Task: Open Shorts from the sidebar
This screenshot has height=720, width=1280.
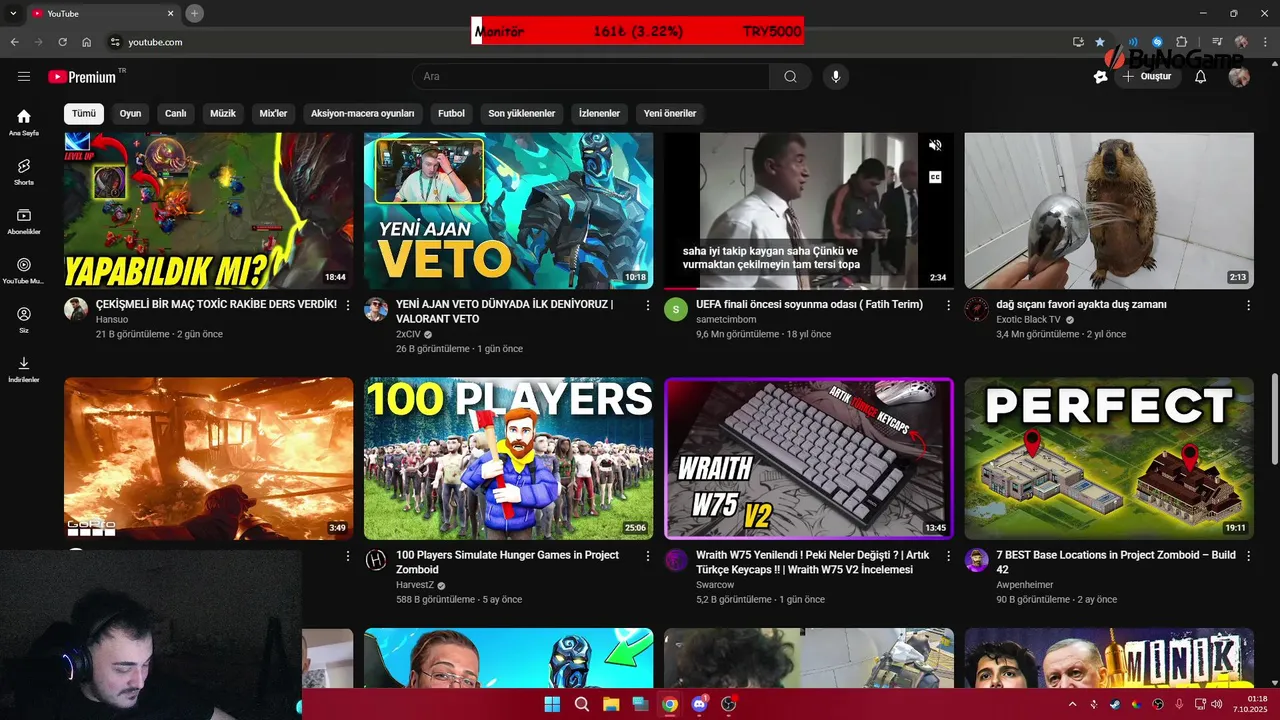Action: 24,172
